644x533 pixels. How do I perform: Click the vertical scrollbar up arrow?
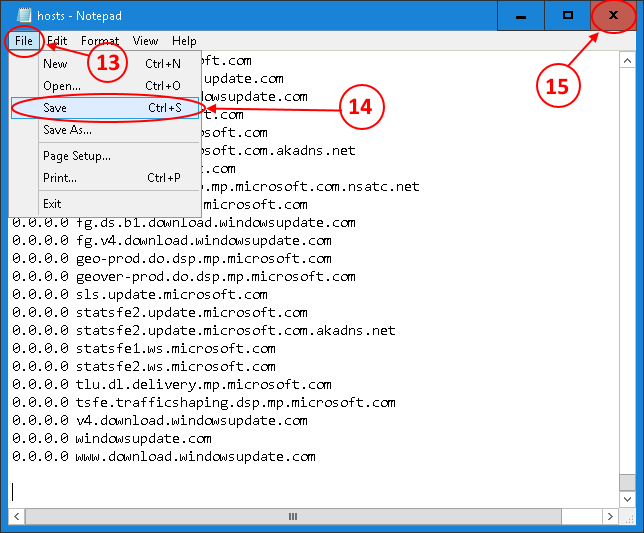(x=627, y=61)
